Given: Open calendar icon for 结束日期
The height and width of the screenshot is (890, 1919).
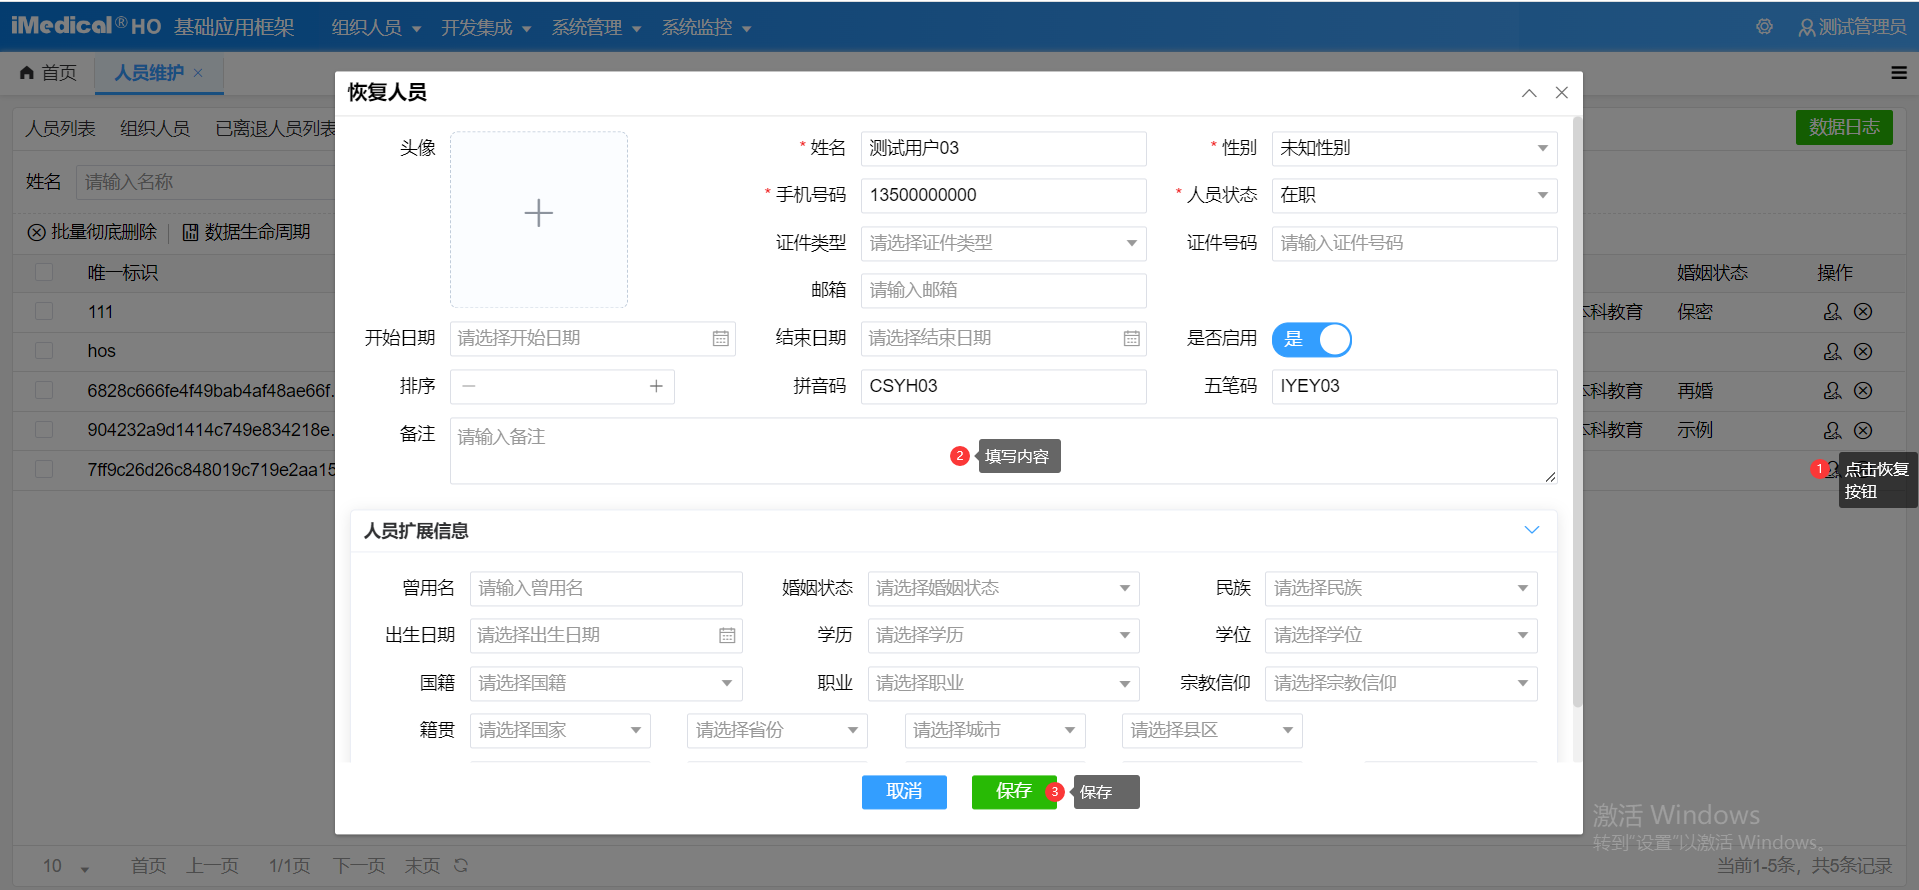Looking at the screenshot, I should point(1131,339).
